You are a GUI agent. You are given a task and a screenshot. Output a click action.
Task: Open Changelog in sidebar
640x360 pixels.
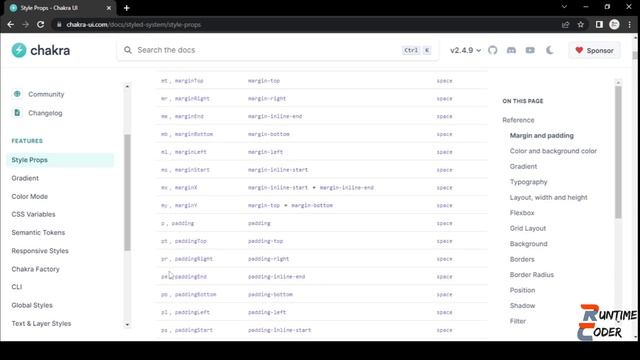(45, 113)
